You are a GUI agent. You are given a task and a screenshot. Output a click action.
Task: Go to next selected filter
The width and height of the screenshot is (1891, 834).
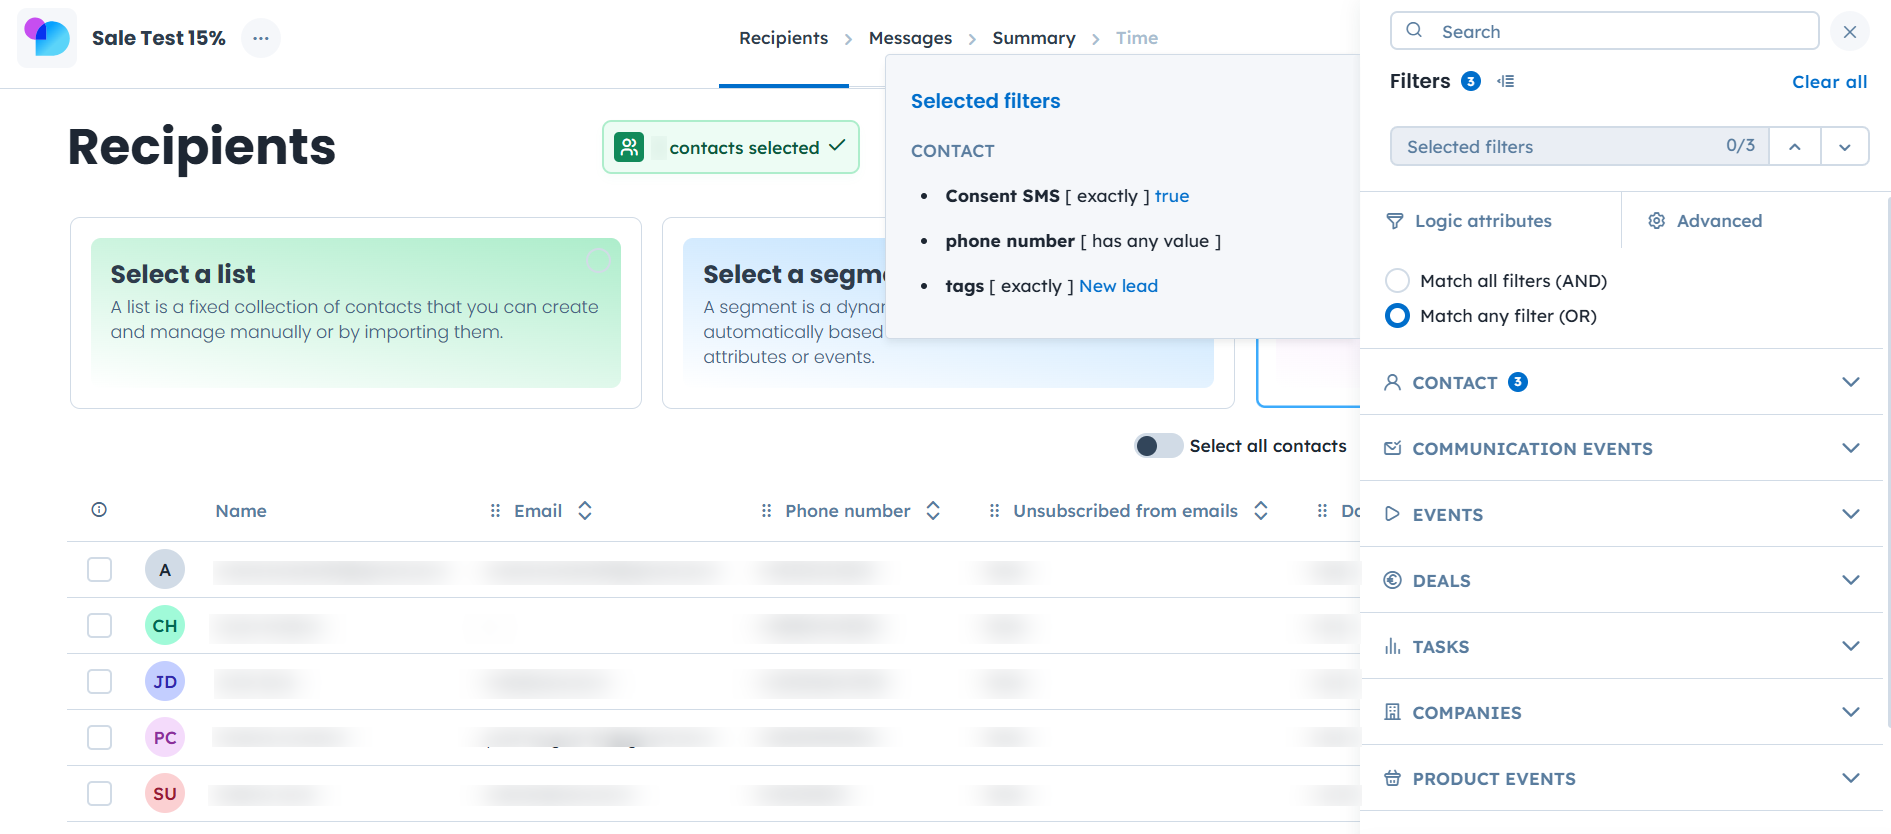1845,146
